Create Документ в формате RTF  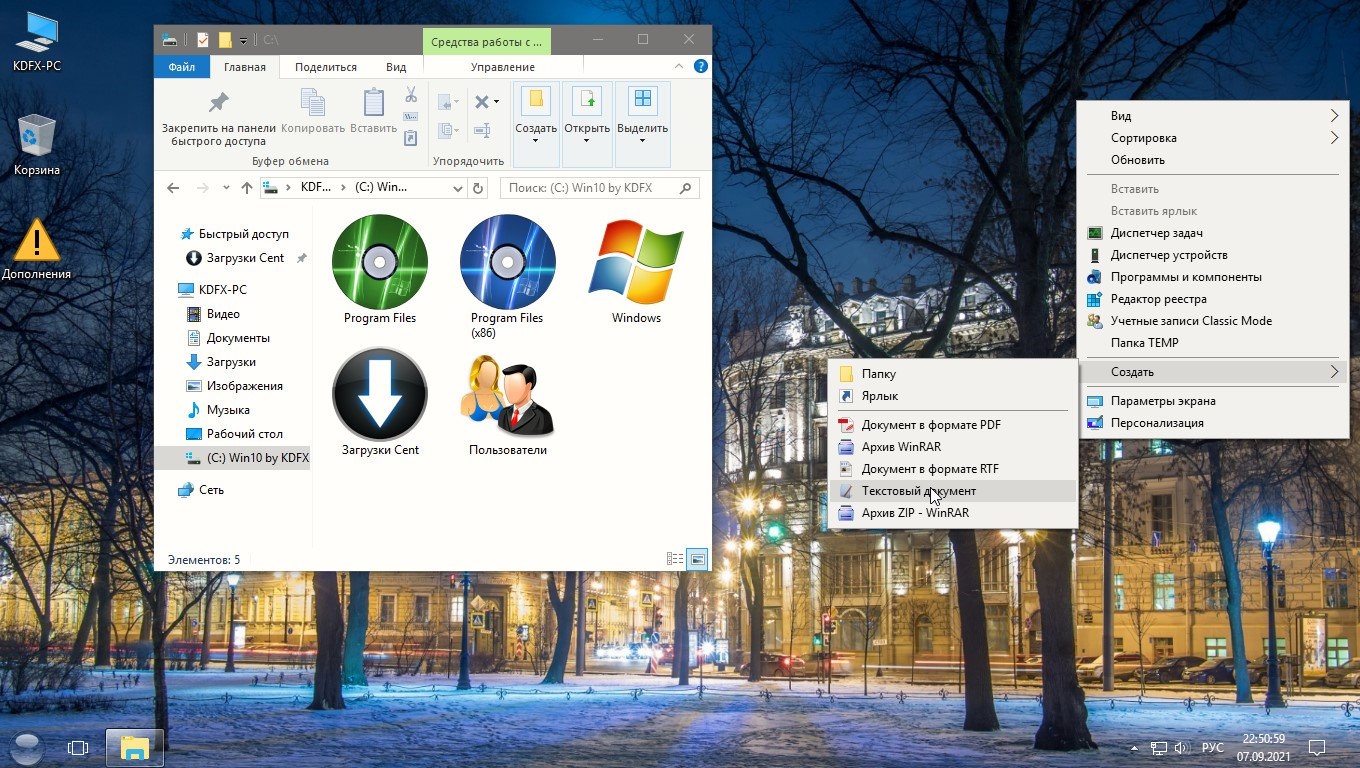pos(953,469)
